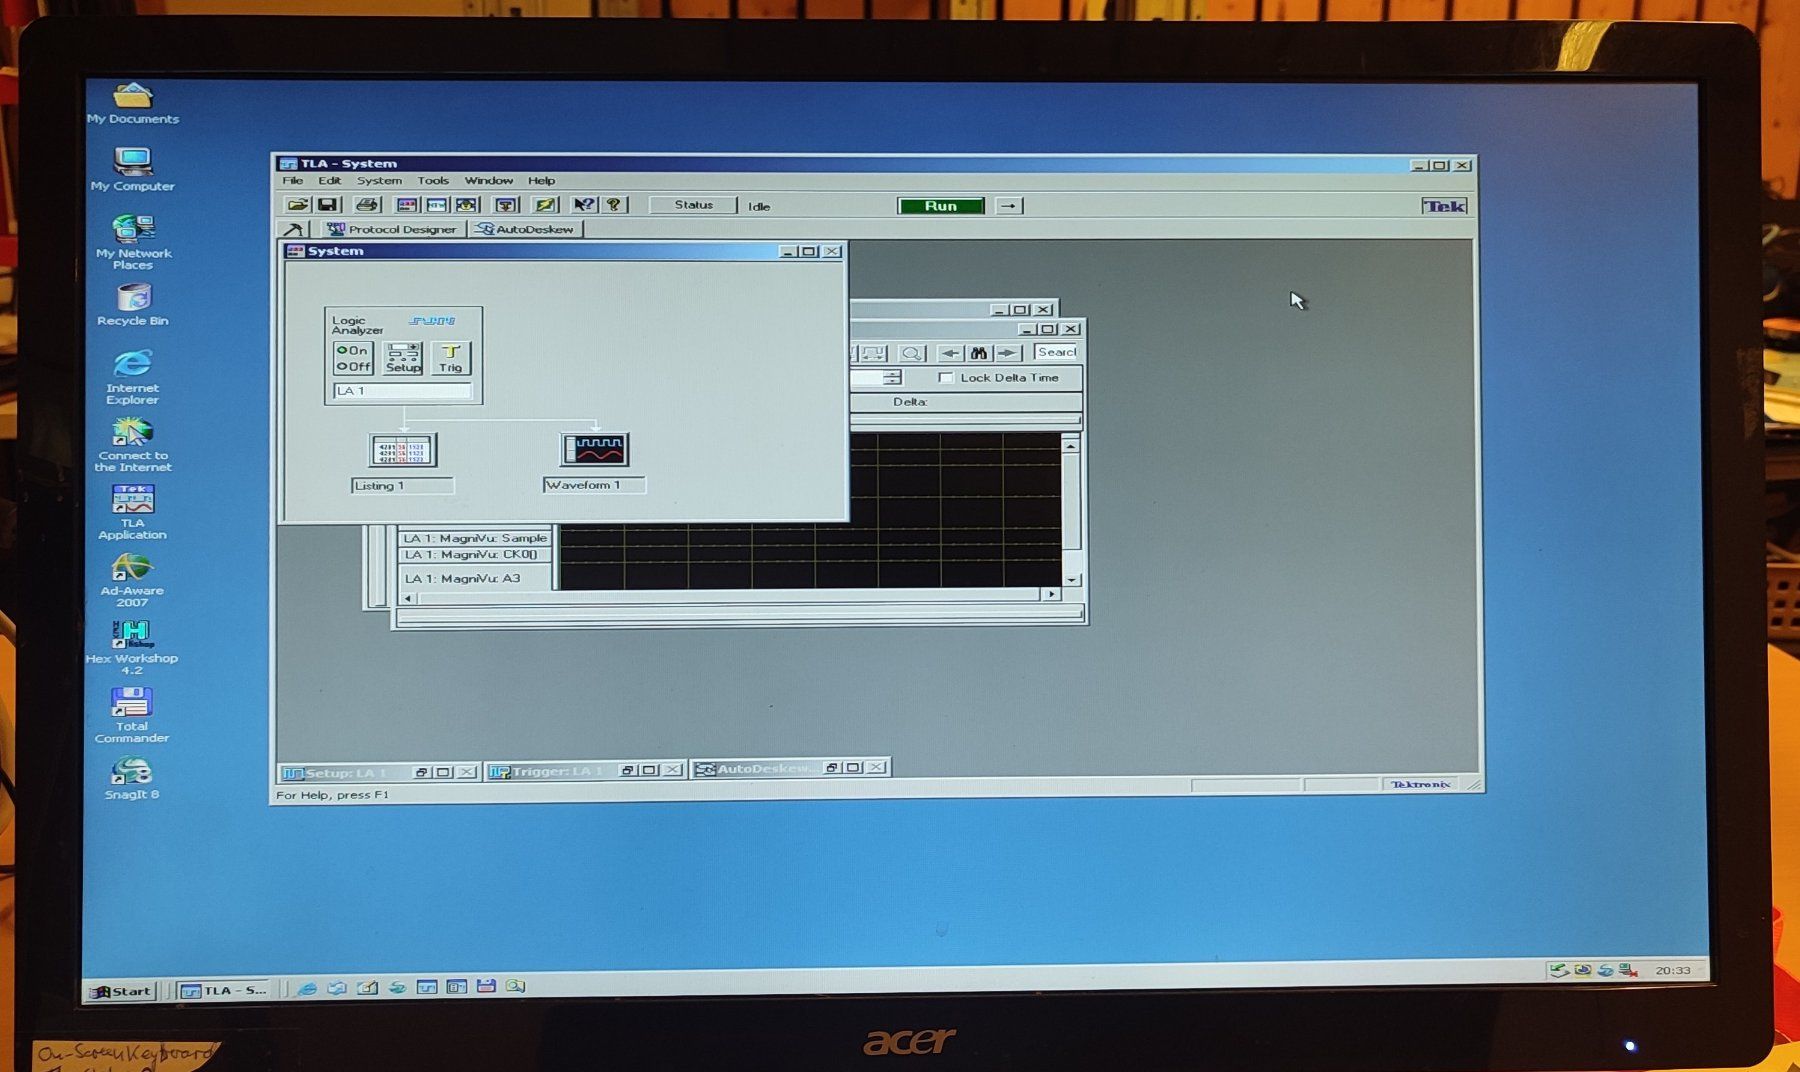
Task: Click the arrow button right of Run
Action: coord(1009,206)
